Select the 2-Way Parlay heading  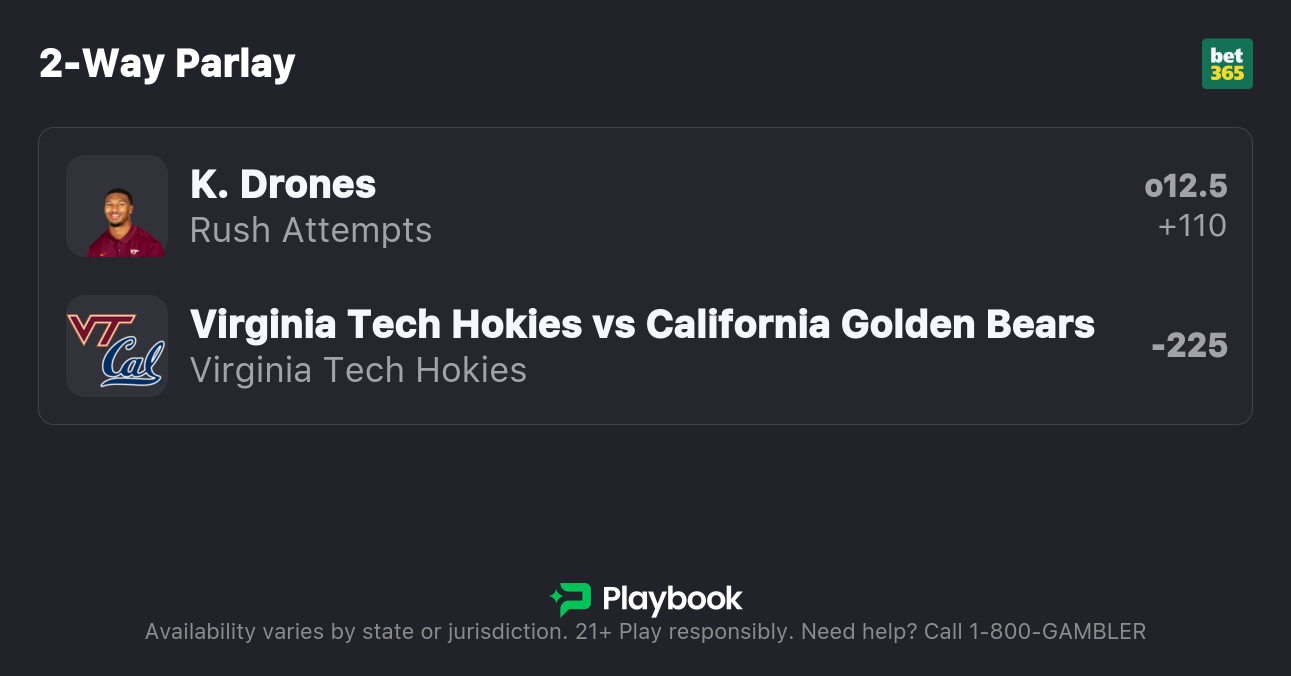167,64
